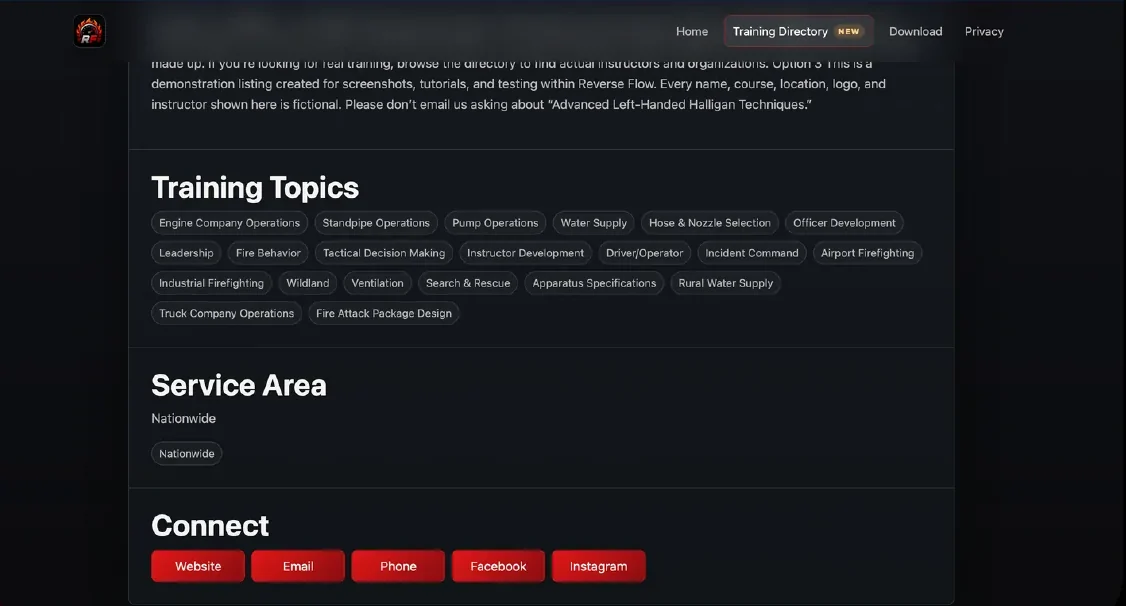Screen dimensions: 1126x606
Task: Click the Tactical Decision Making tag
Action: pos(383,253)
